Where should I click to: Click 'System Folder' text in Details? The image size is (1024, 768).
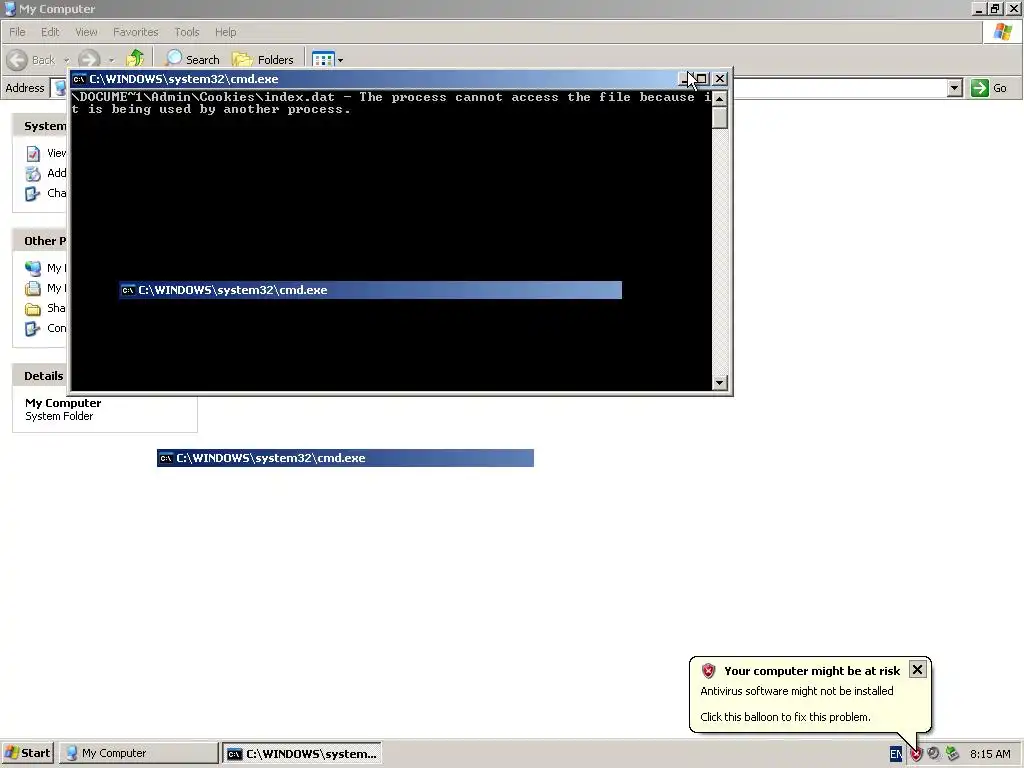[x=59, y=416]
